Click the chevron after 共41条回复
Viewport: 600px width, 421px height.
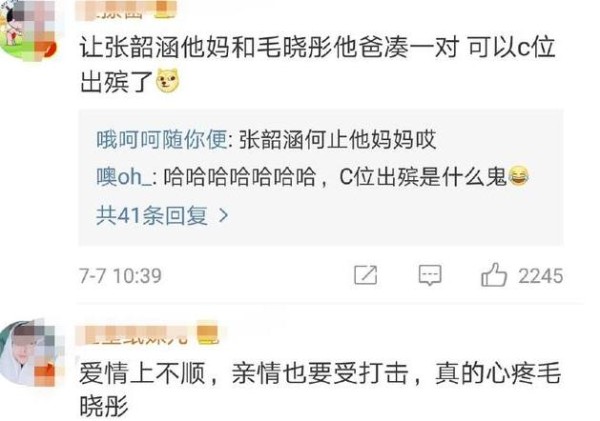pos(223,215)
